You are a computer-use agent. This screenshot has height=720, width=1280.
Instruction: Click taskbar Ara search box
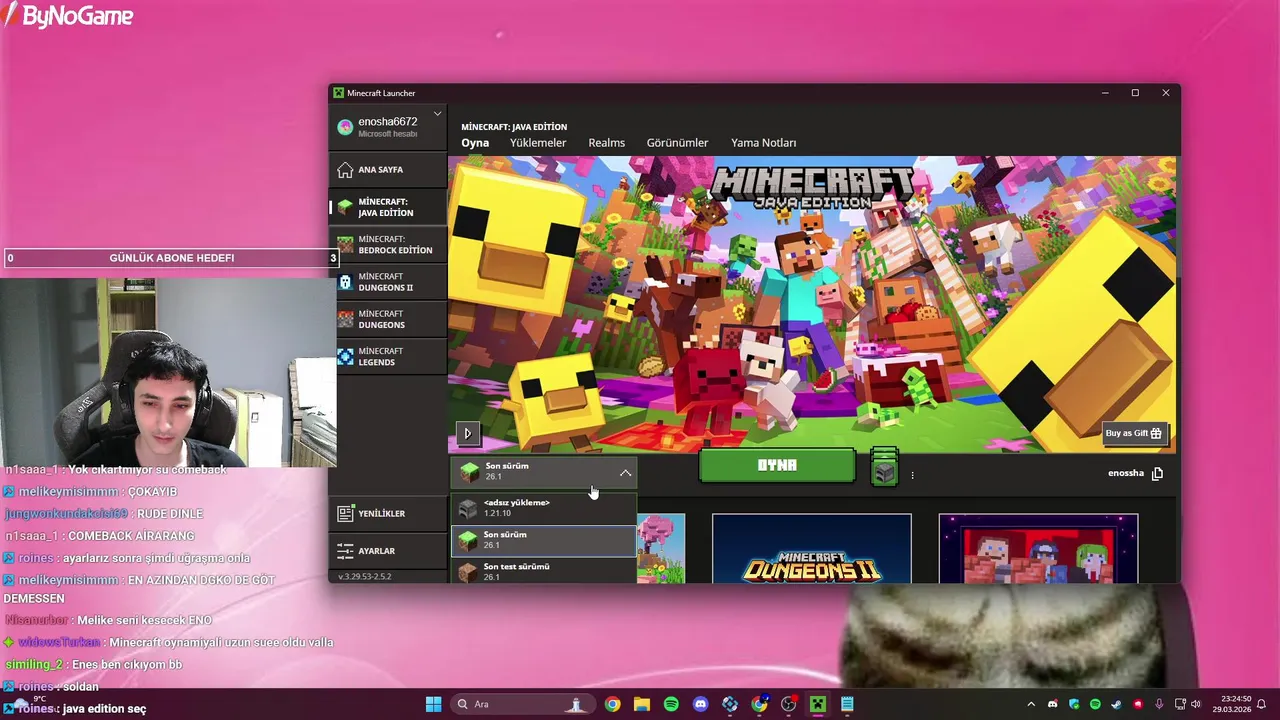pyautogui.click(x=522, y=704)
